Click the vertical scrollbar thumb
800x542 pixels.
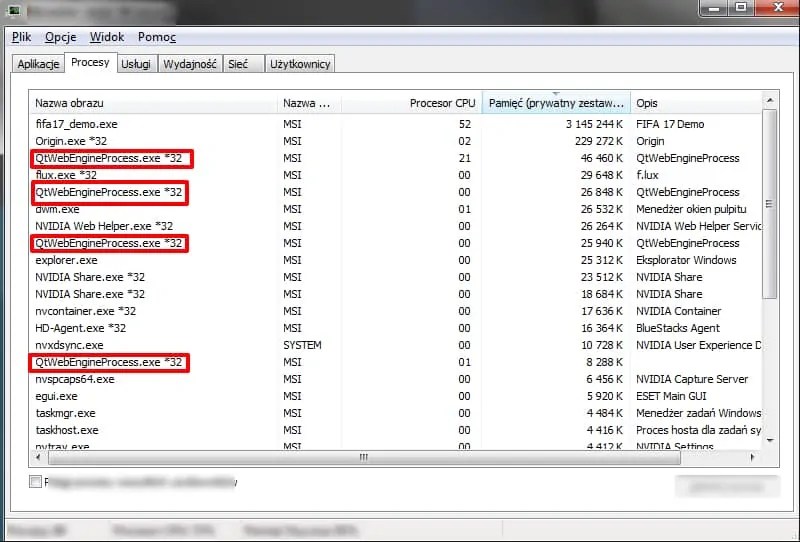click(x=770, y=204)
